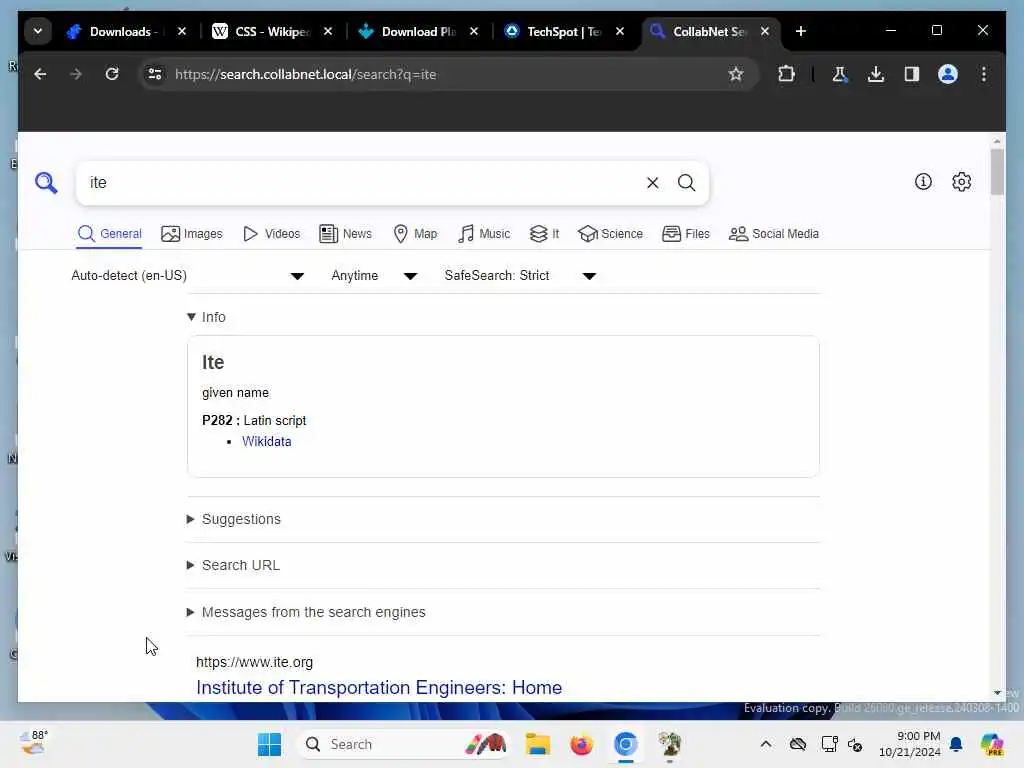
Task: Click the CollabNet search logo icon
Action: [x=46, y=182]
